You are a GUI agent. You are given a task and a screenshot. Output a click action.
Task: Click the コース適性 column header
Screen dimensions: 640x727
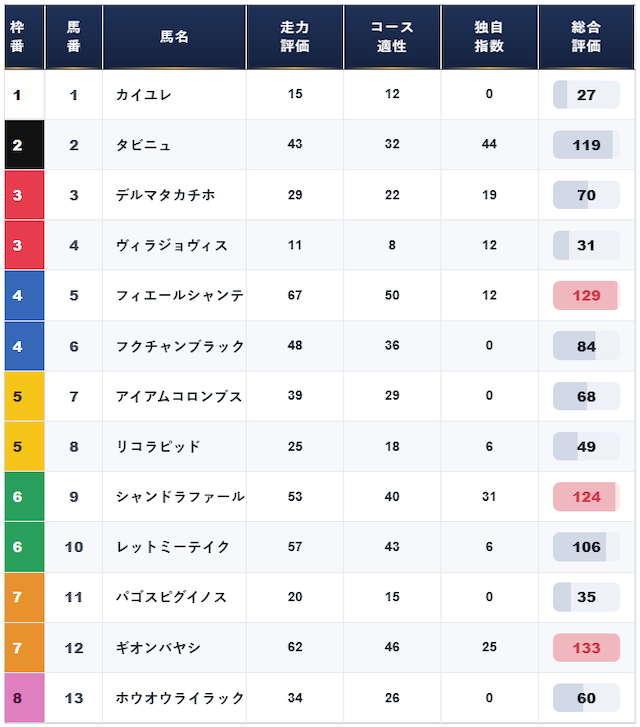[x=392, y=37]
